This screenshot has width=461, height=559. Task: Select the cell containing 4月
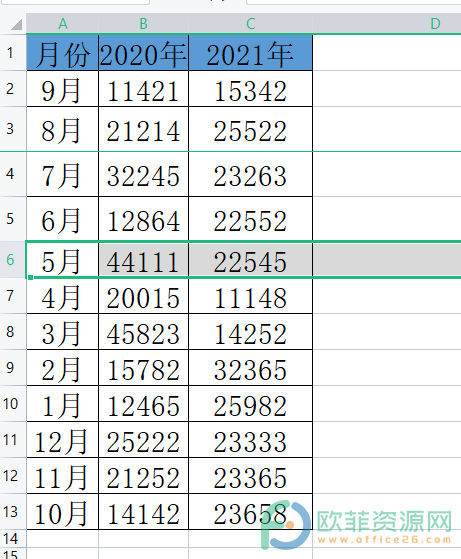[x=62, y=296]
